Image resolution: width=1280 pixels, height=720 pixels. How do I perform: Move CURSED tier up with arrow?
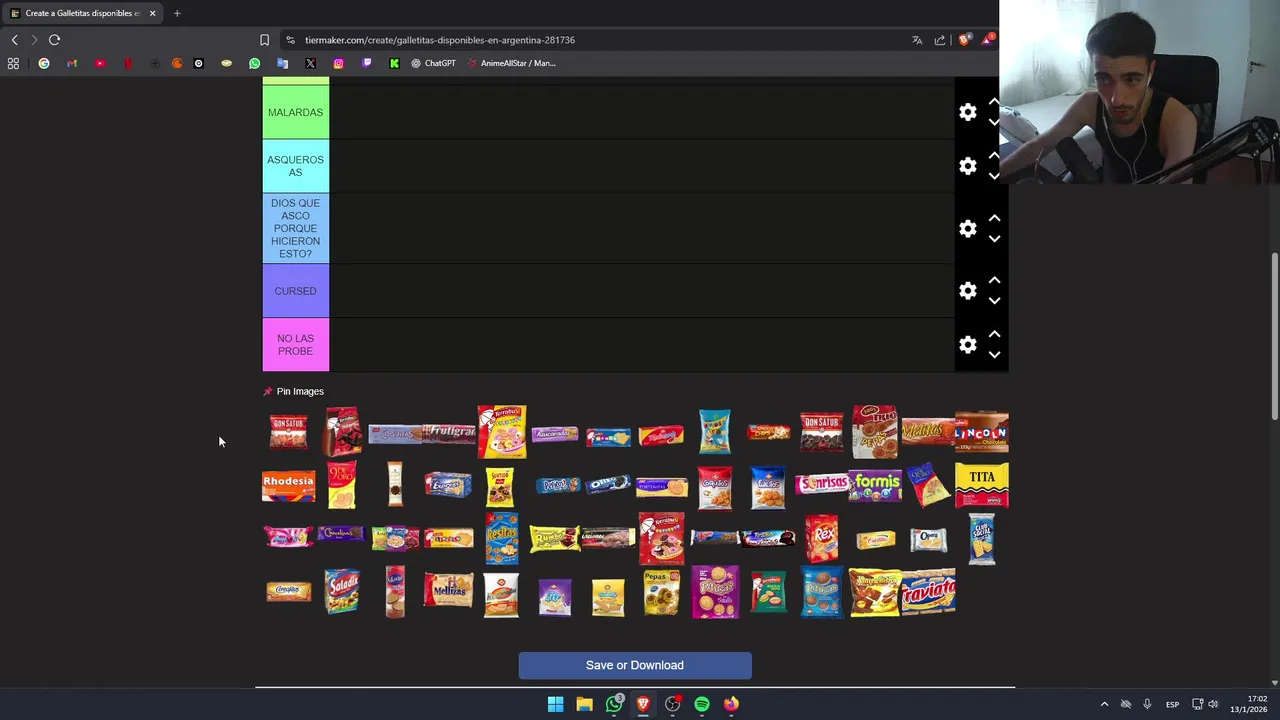[x=994, y=280]
